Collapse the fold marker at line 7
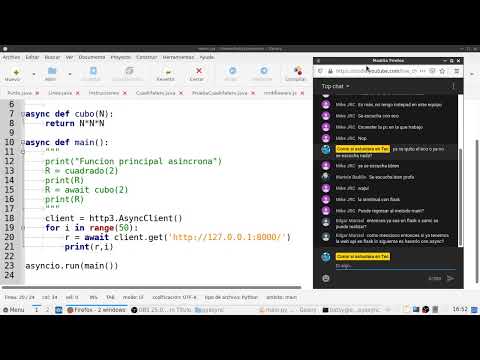The width and height of the screenshot is (480, 360). point(23,114)
